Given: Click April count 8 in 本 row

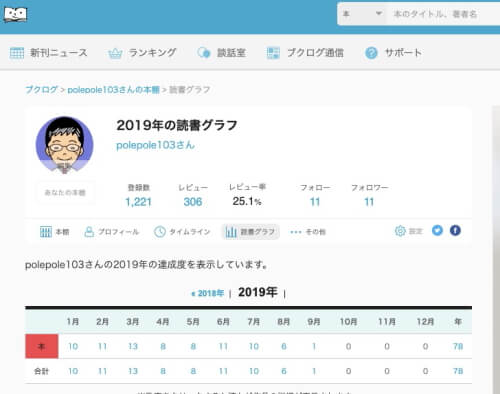Looking at the screenshot, I should tap(163, 347).
